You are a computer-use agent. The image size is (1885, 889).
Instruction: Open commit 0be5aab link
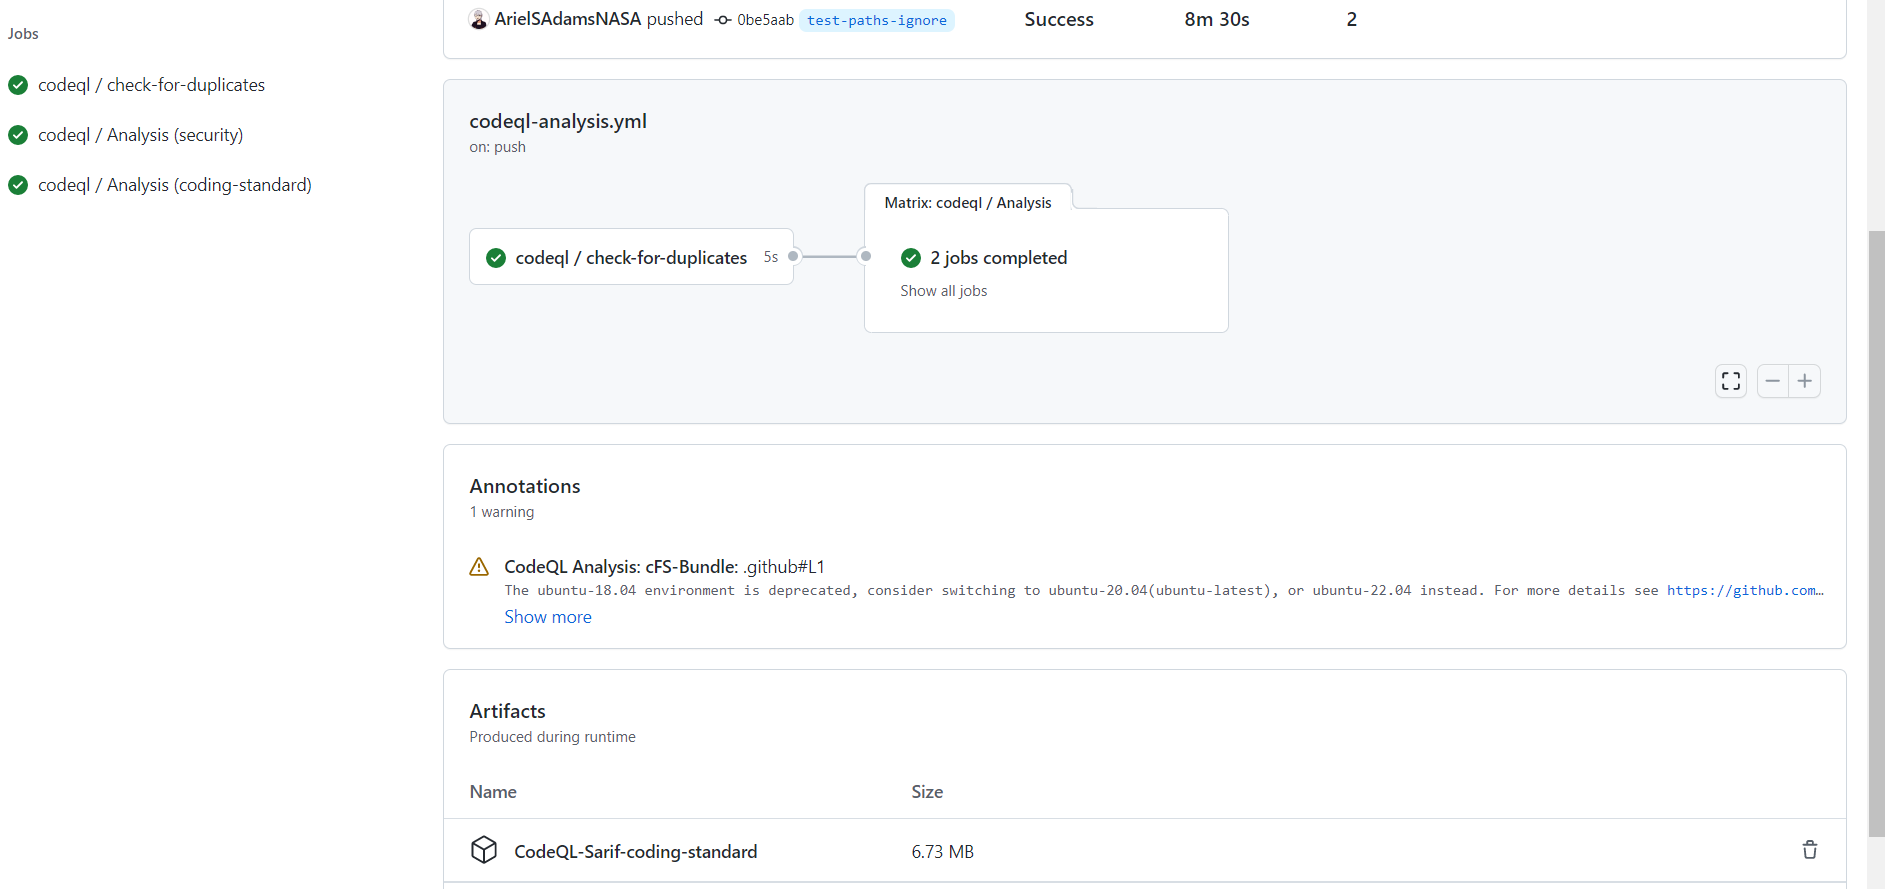(765, 20)
